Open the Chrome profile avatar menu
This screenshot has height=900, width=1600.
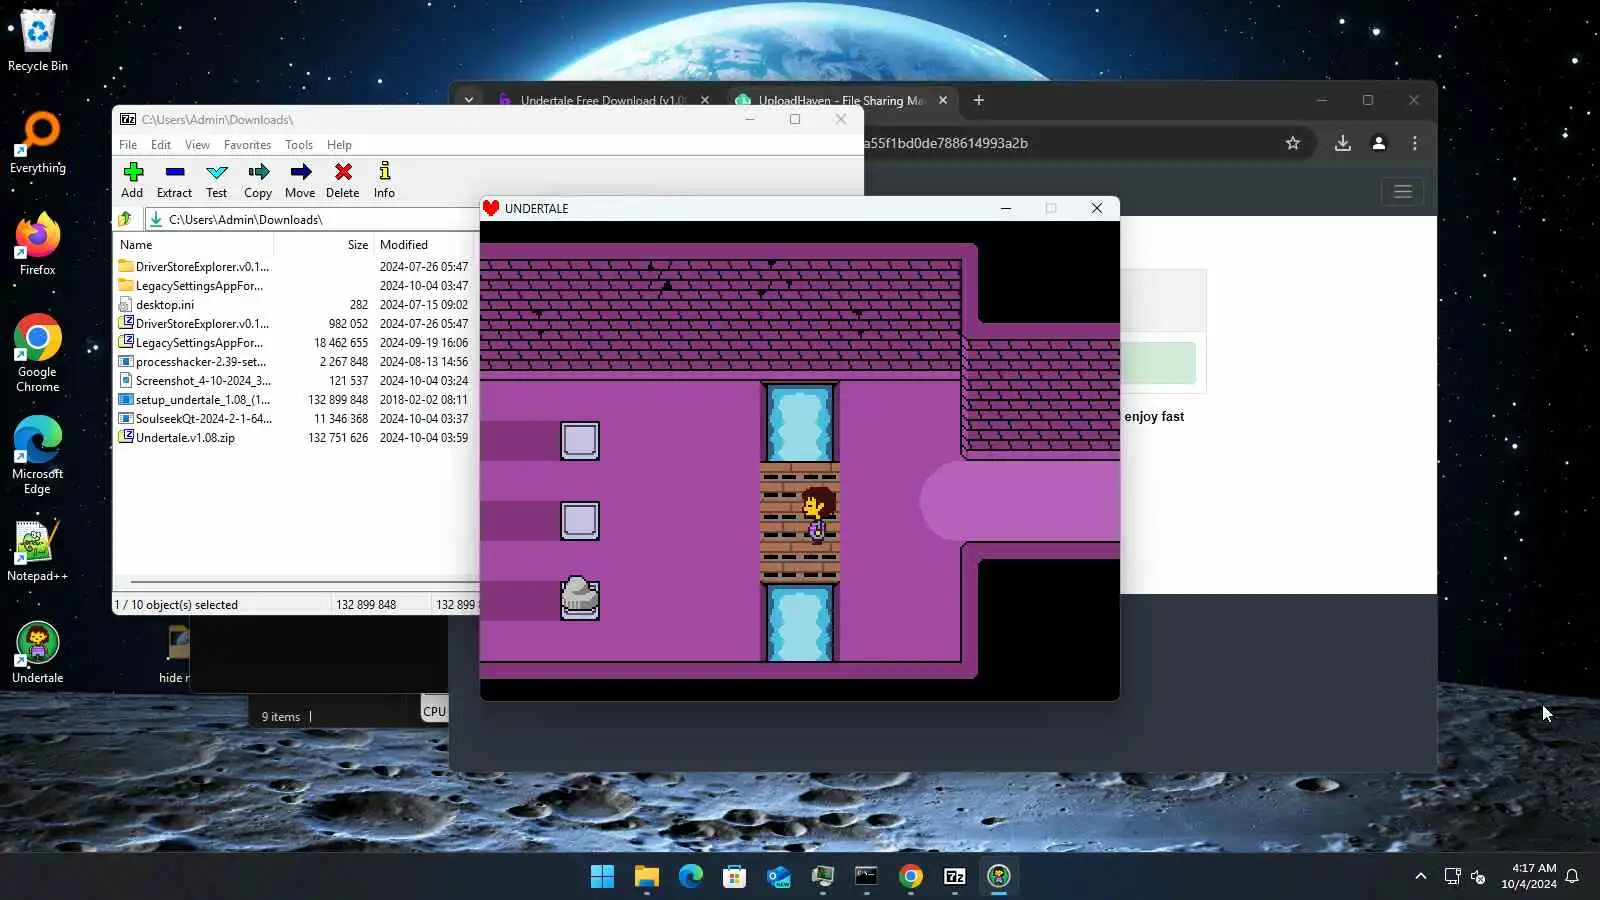[1379, 143]
